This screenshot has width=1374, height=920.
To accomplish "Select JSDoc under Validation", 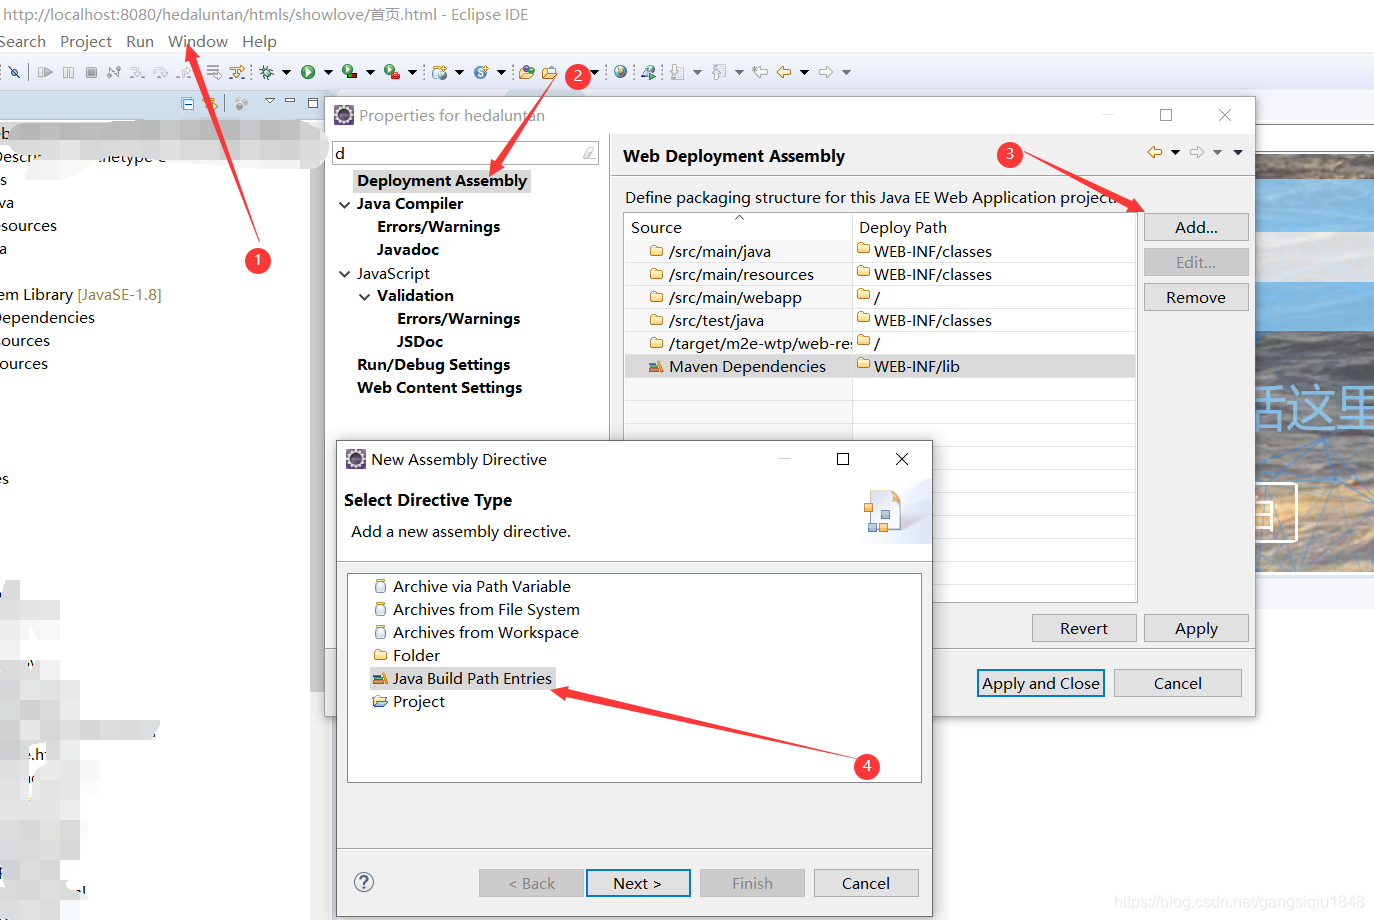I will (420, 342).
